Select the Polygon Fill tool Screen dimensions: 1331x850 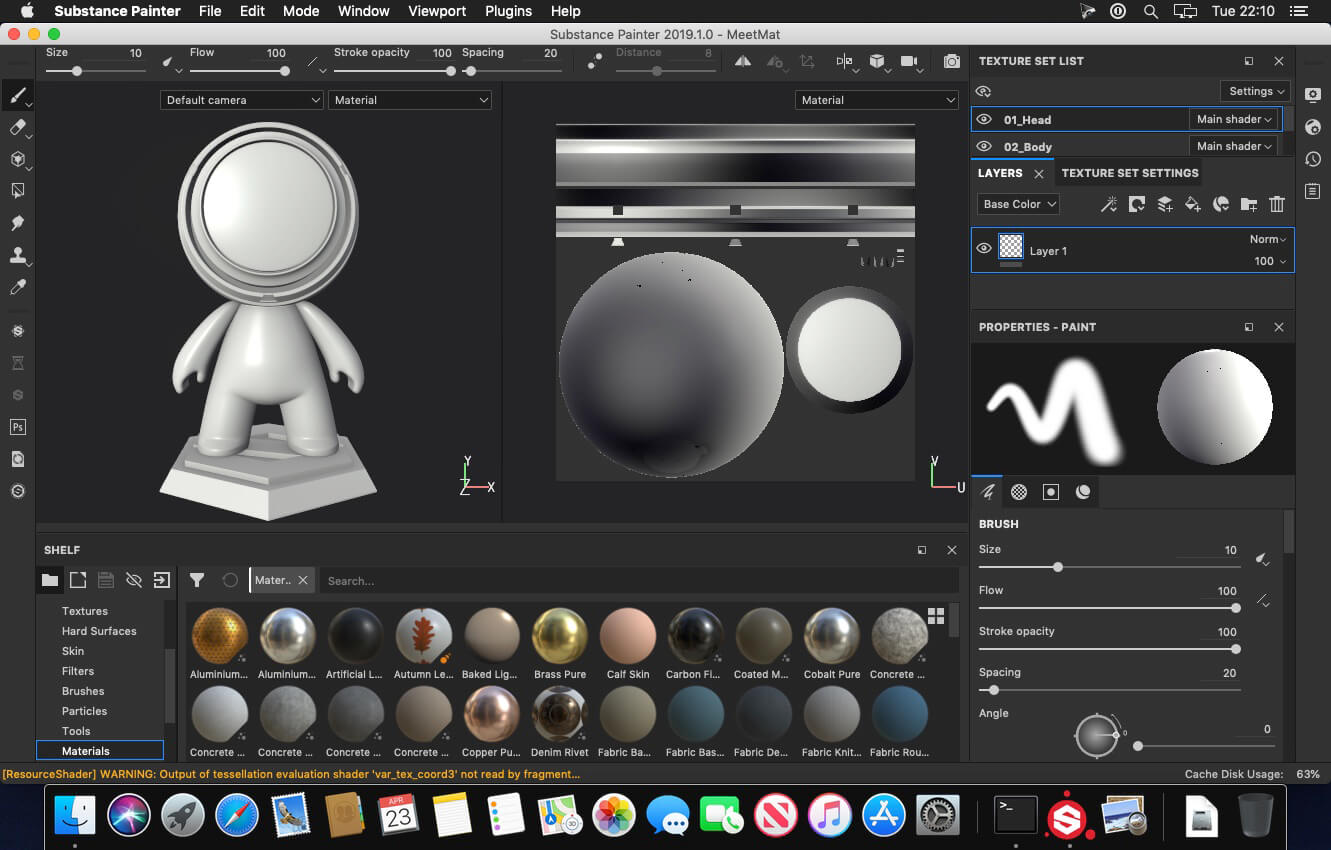click(x=17, y=190)
